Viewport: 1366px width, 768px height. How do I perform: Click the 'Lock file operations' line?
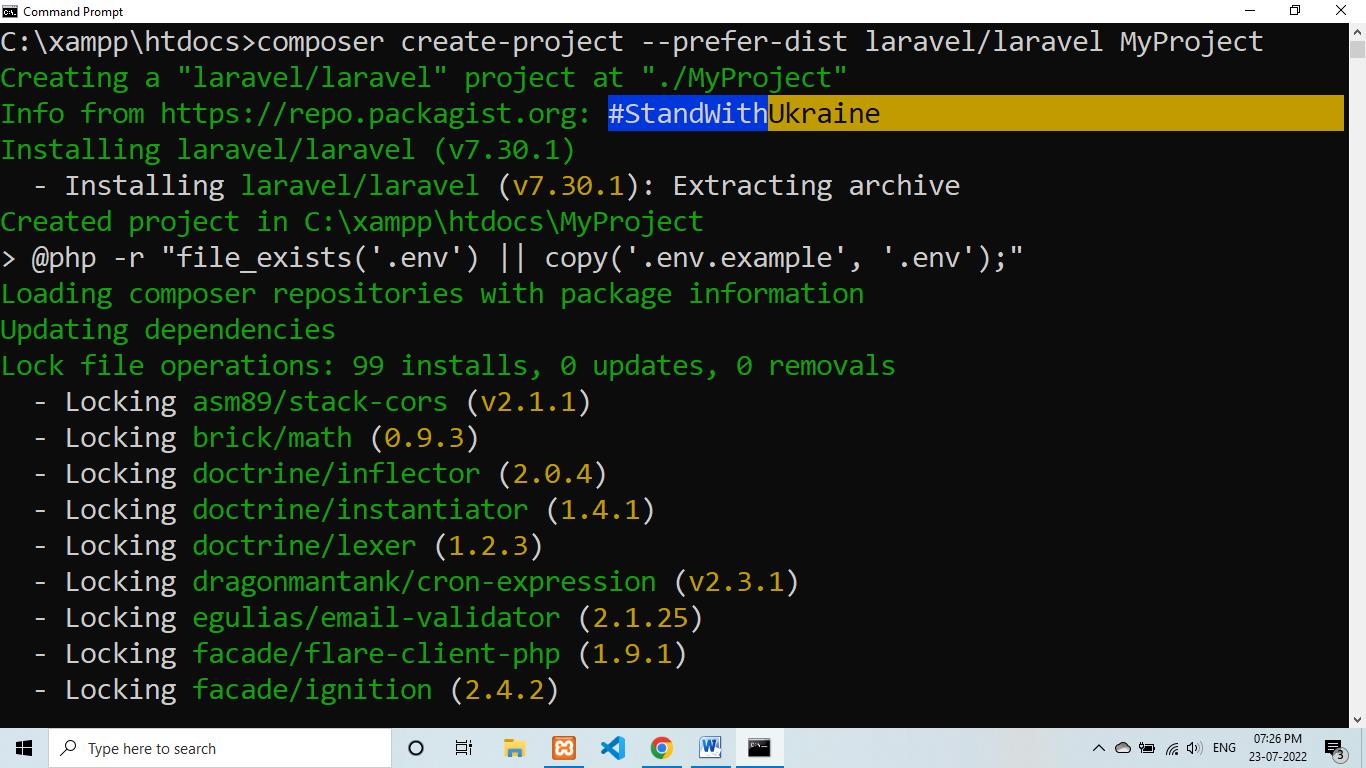[x=448, y=366]
